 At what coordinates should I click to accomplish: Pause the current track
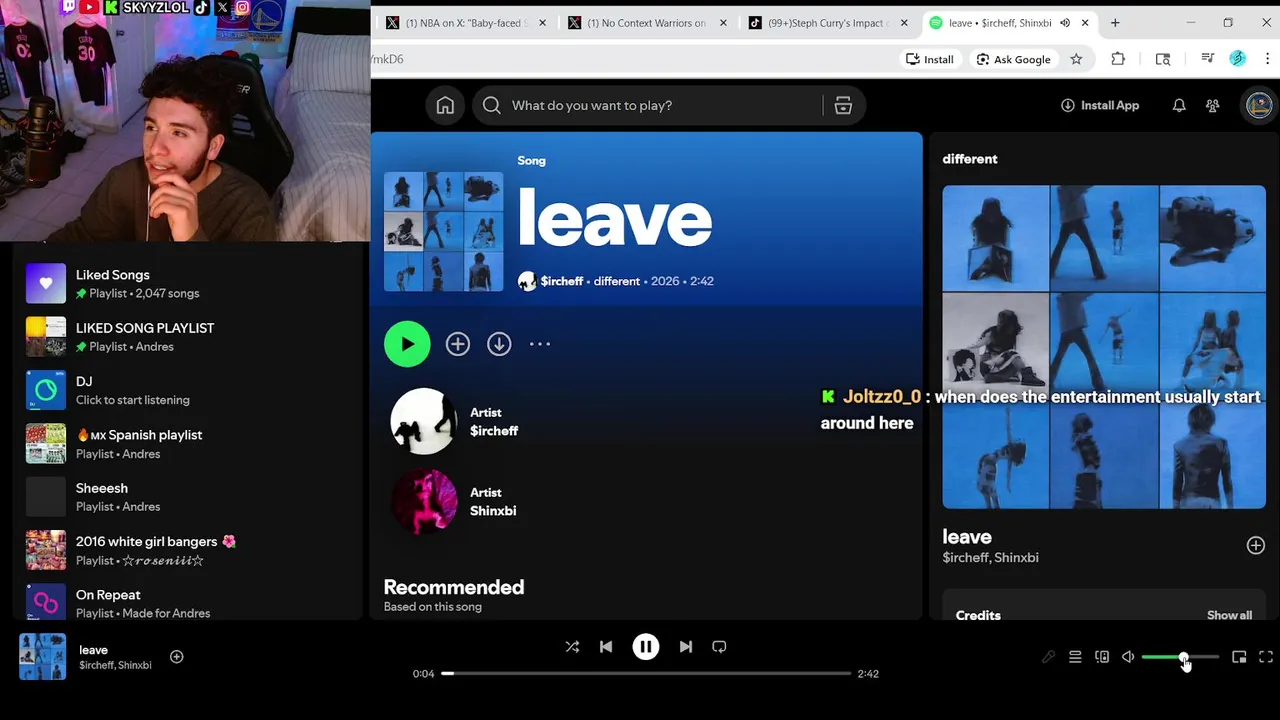click(646, 647)
